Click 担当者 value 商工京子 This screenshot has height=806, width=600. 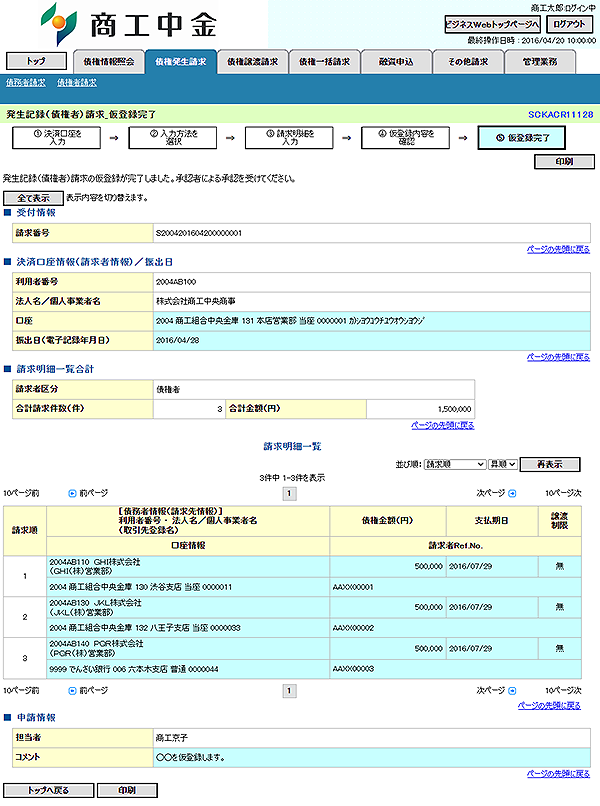point(172,738)
